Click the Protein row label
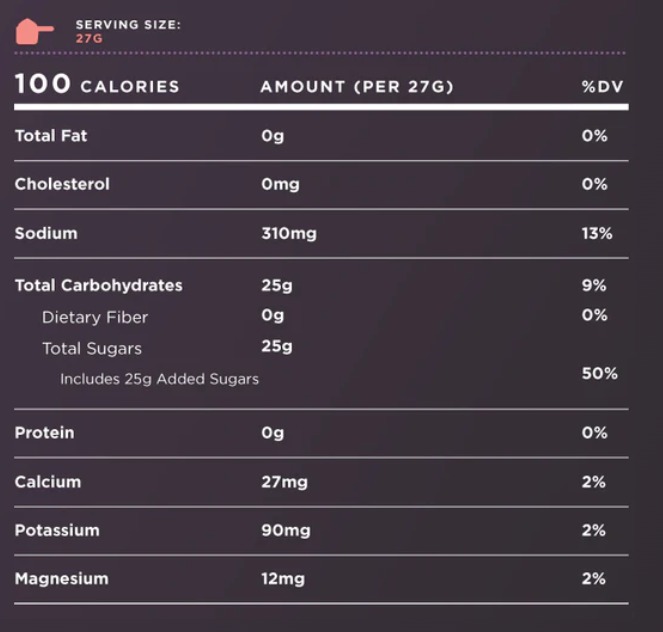The width and height of the screenshot is (663, 632). pyautogui.click(x=44, y=432)
